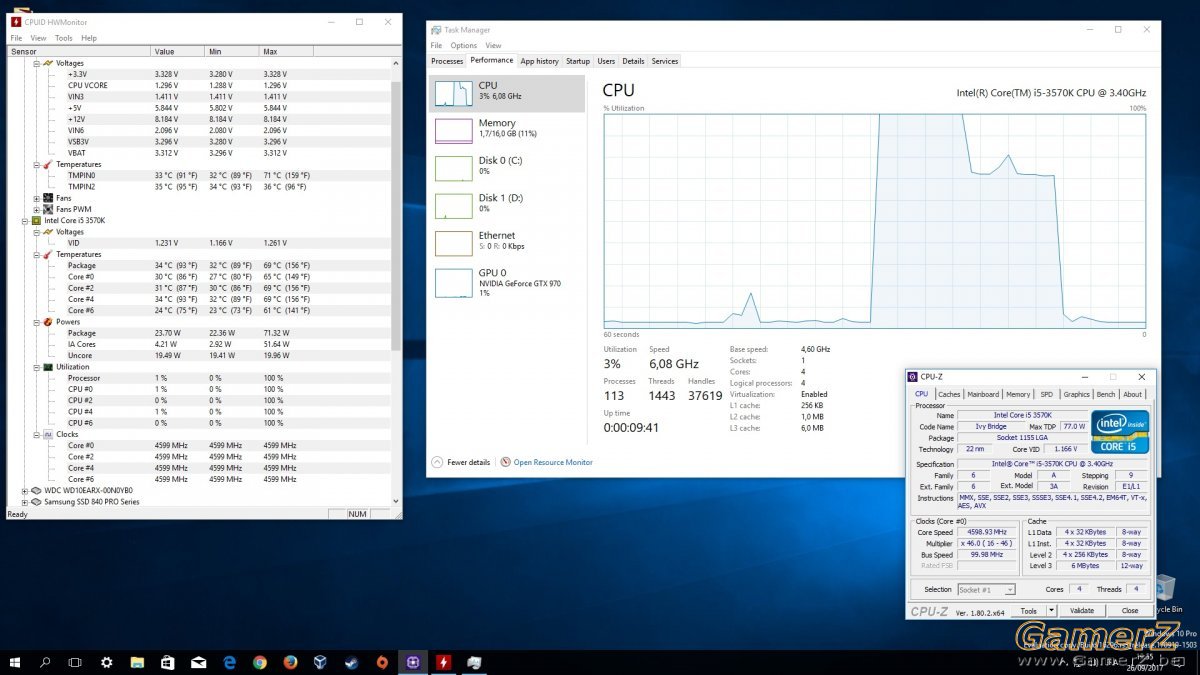Launch Steam from the taskbar

(x=351, y=662)
